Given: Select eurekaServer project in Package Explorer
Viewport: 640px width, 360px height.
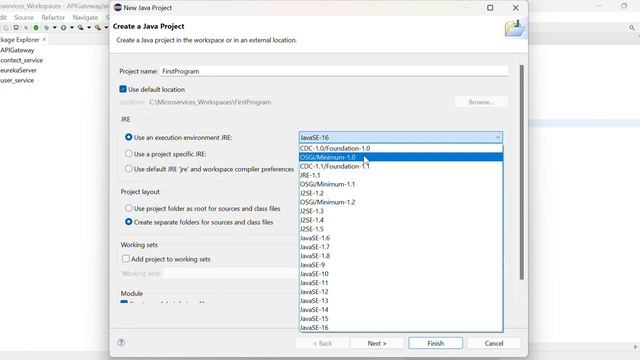Looking at the screenshot, I should coord(18,70).
